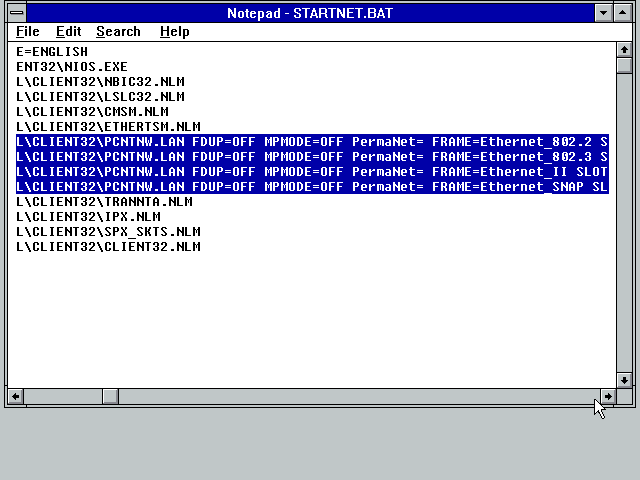Click the PCNTNW.LAN Ethernet_II line
The height and width of the screenshot is (480, 640).
tap(312, 172)
